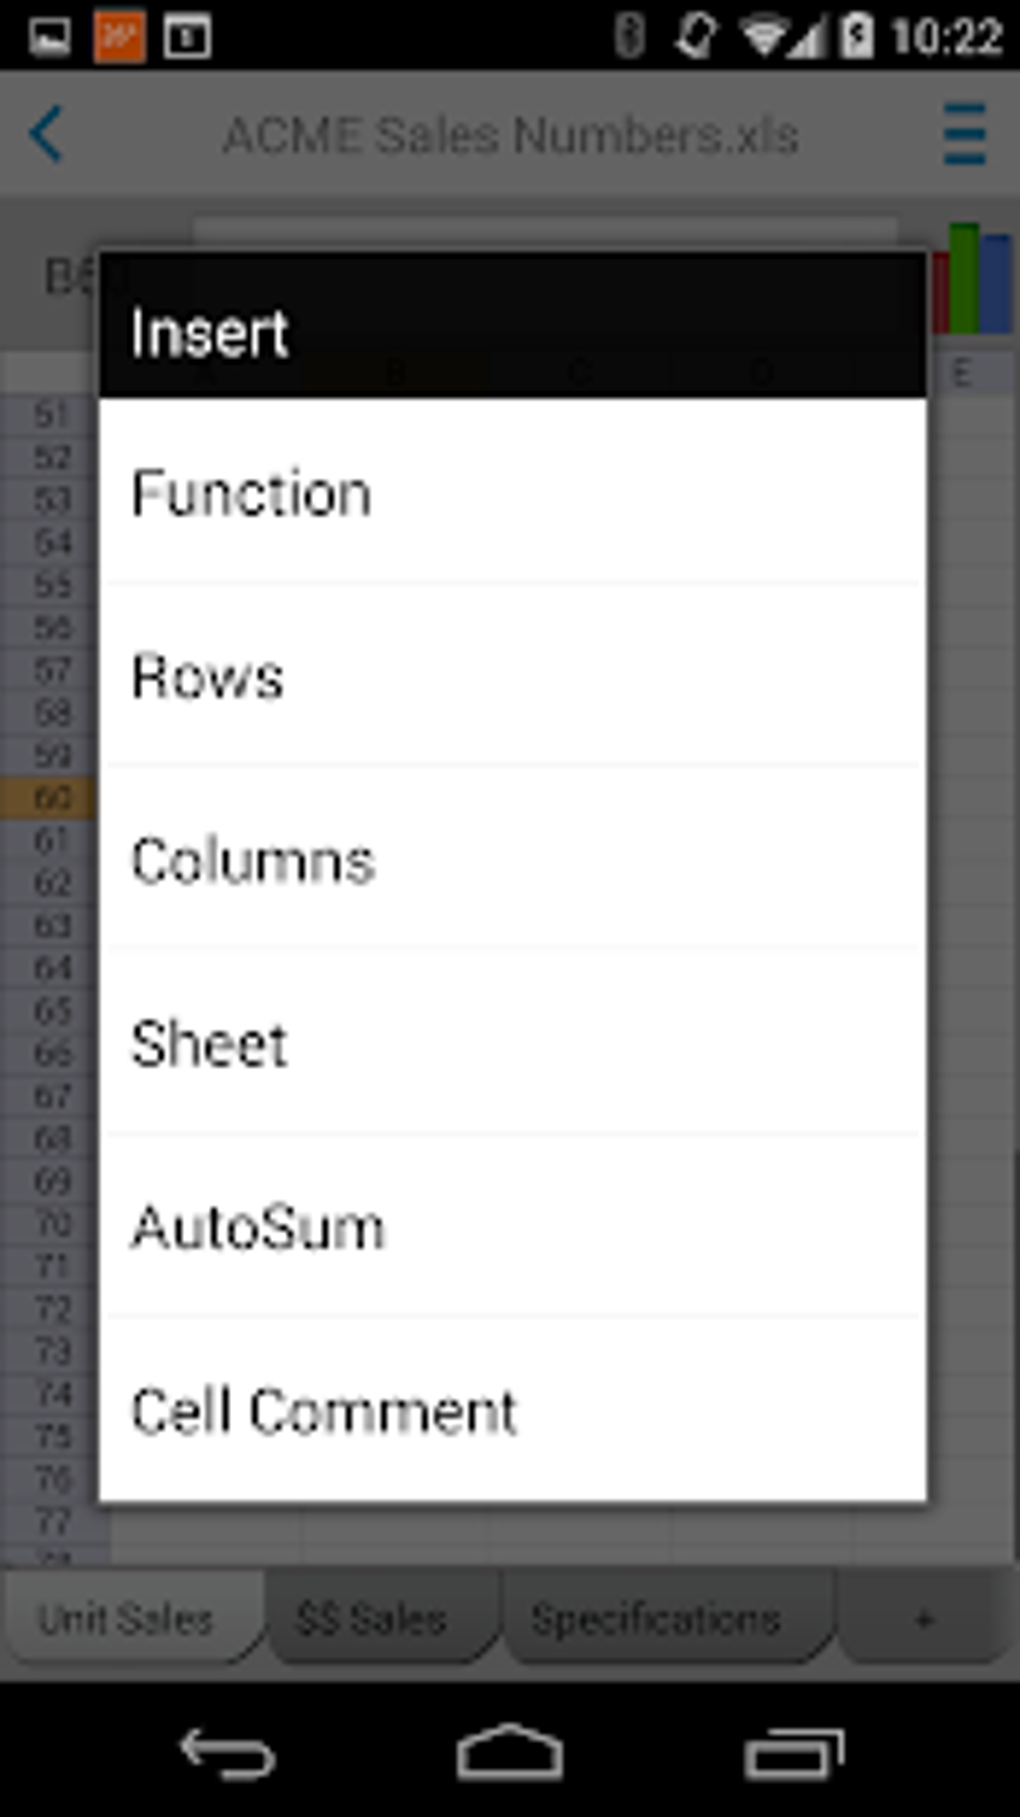Choose Sheet from the Insert menu

[x=512, y=1044]
